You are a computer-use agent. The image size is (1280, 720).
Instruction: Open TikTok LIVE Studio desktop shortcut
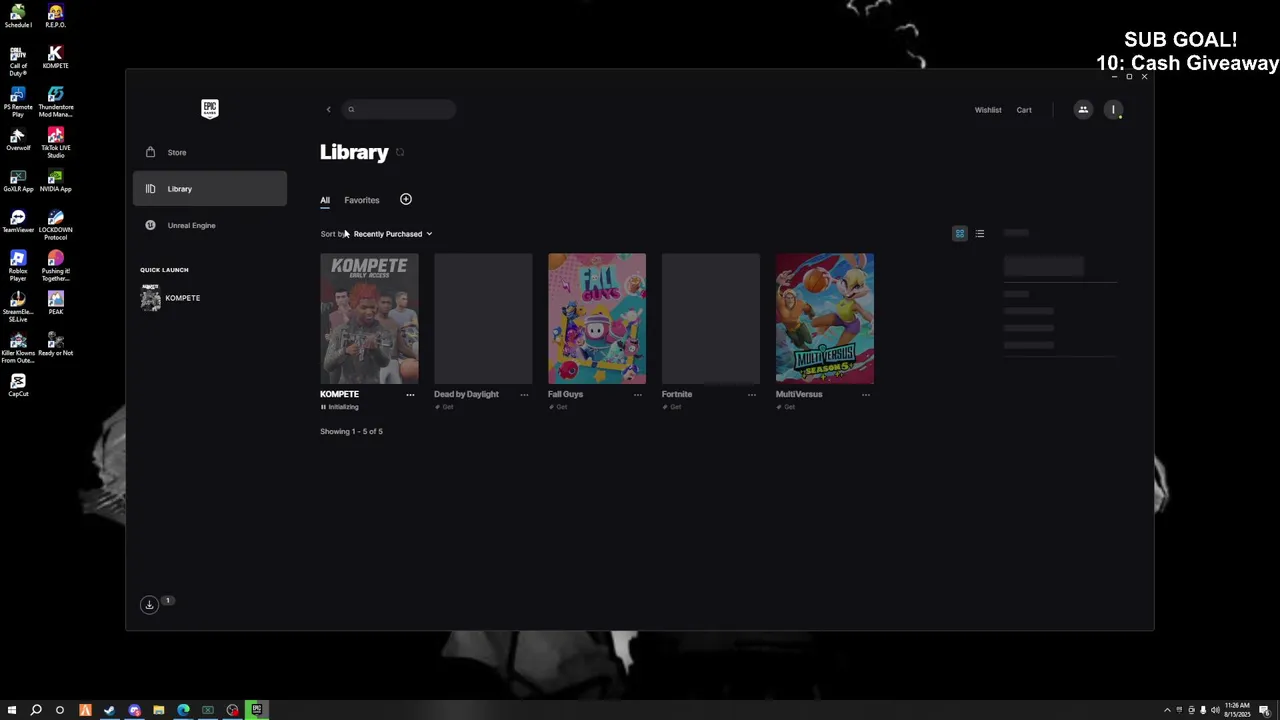pyautogui.click(x=55, y=143)
